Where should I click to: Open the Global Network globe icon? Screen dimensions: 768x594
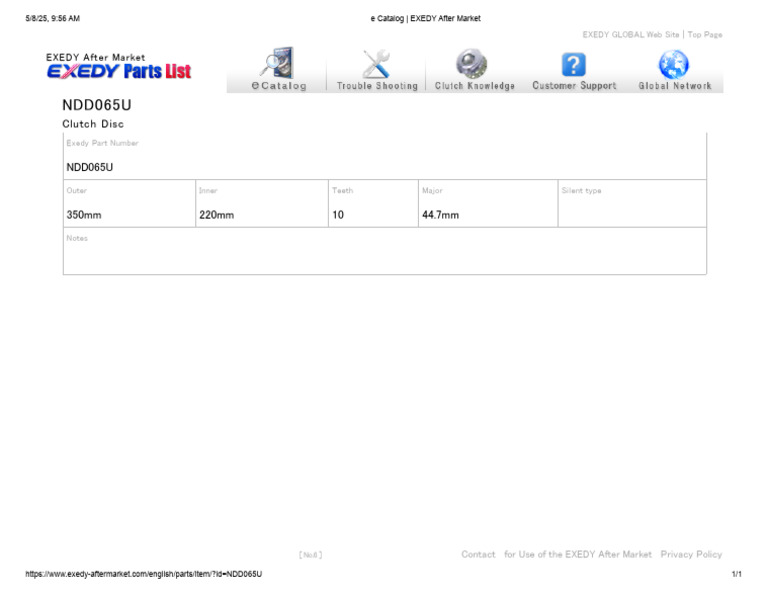(x=674, y=64)
